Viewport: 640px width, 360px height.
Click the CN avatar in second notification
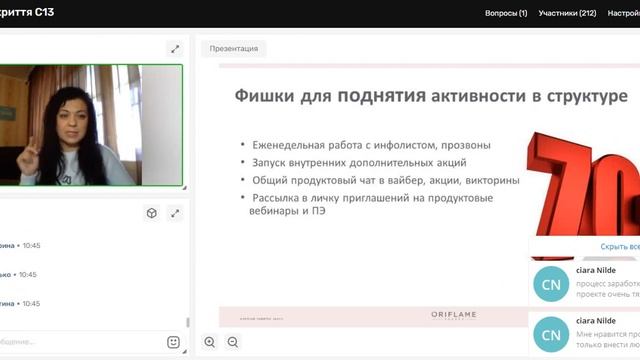551,335
